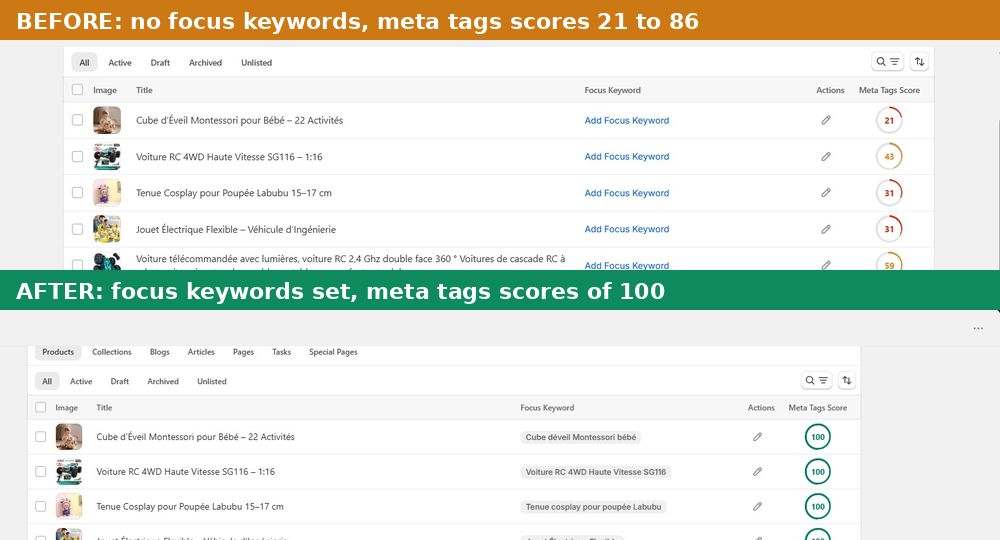The image size is (1000, 540).
Task: Check the Cube d'Éveil row that scores 100
Action: pyautogui.click(x=41, y=437)
